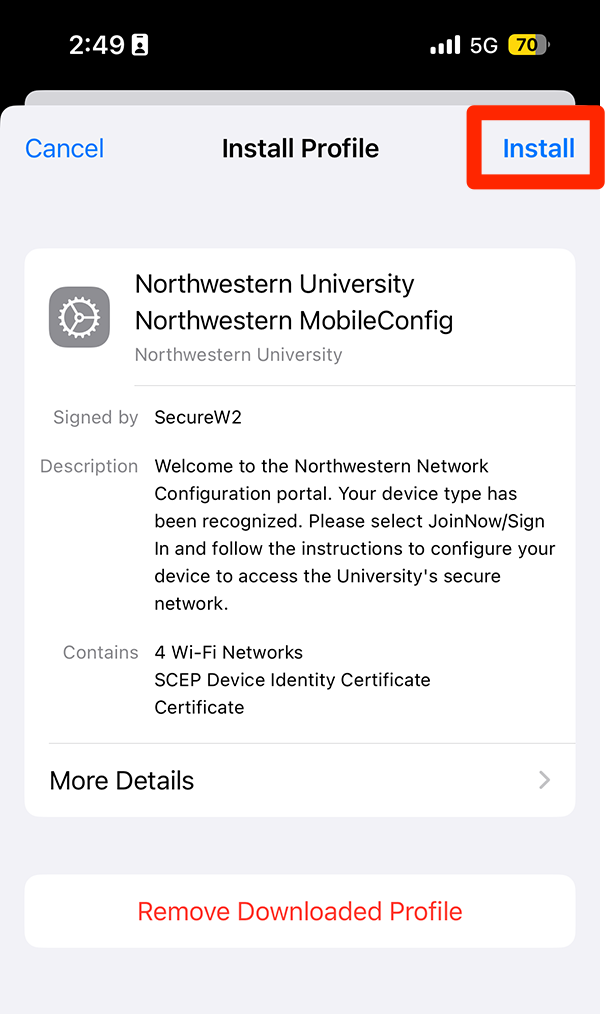Tap the SCEP Device Identity Certificate entry

(x=292, y=680)
